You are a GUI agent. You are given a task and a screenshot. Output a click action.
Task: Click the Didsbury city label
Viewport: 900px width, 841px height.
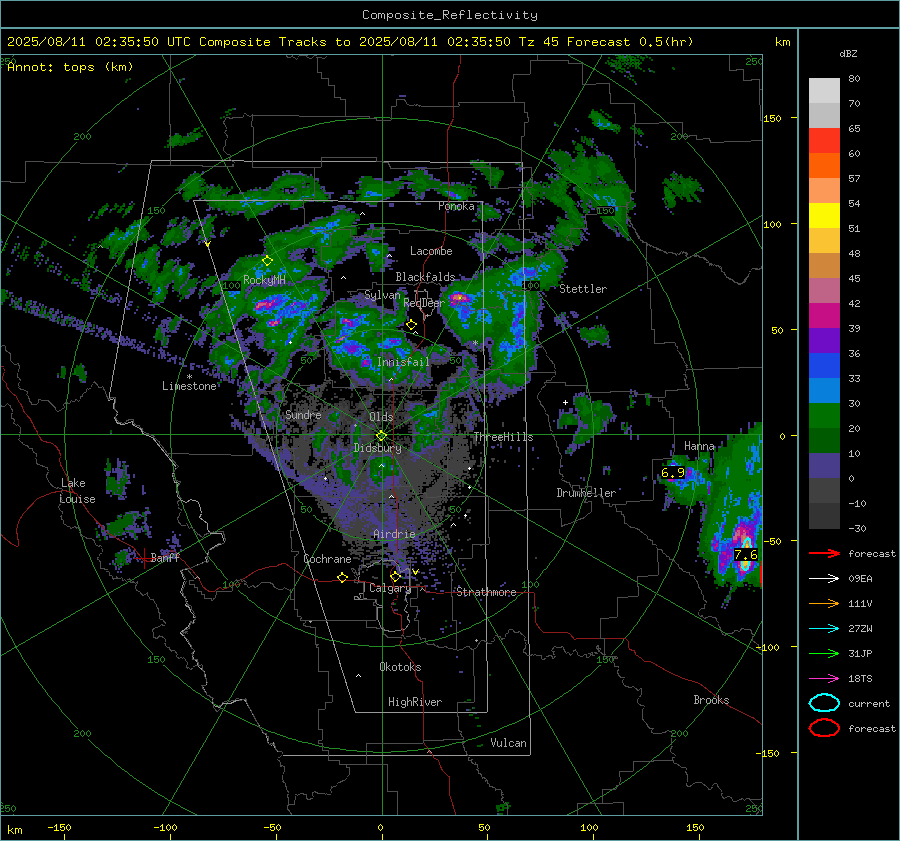pyautogui.click(x=377, y=448)
